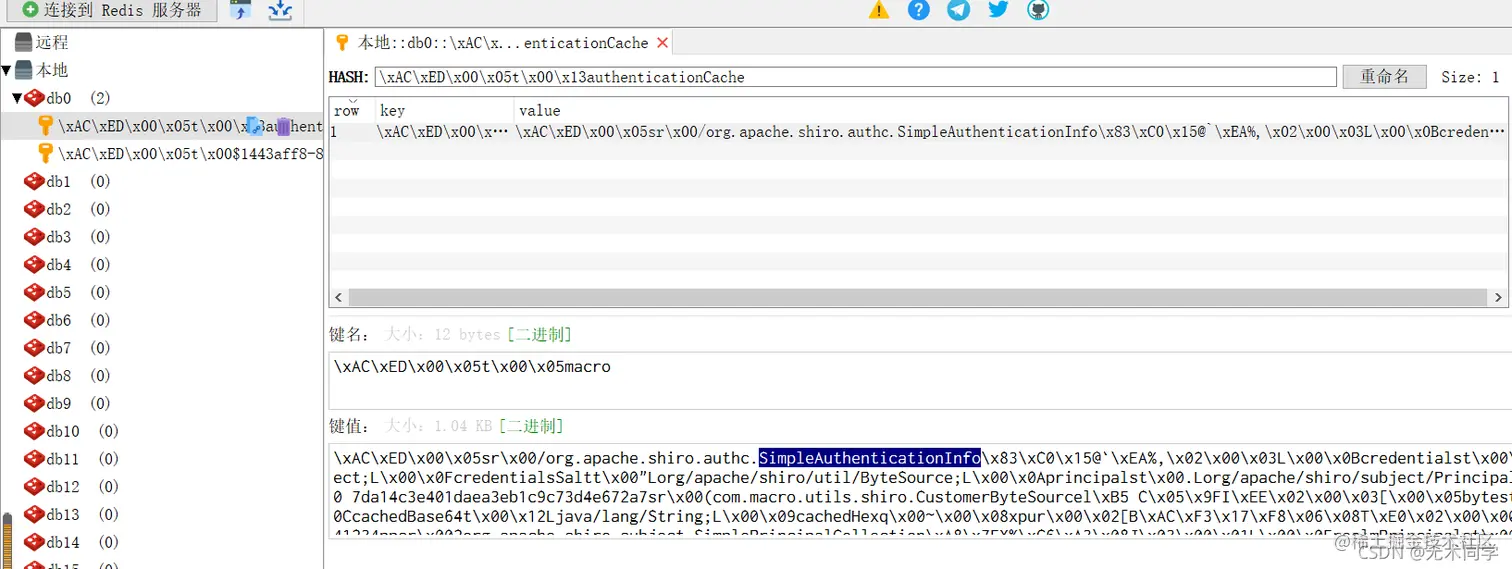The image size is (1512, 569).
Task: Click the db0 red database icon
Action: tap(34, 98)
